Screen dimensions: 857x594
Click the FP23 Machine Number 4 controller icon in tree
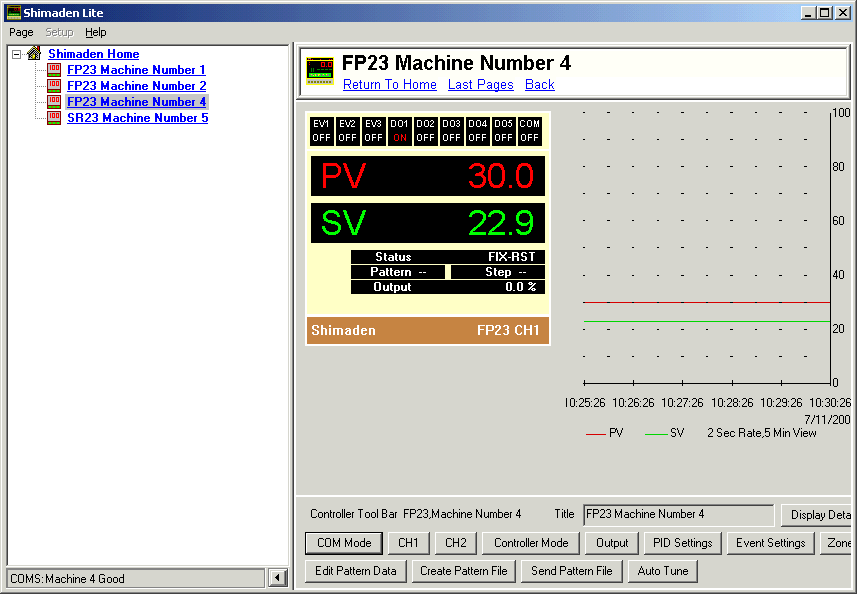[x=54, y=102]
